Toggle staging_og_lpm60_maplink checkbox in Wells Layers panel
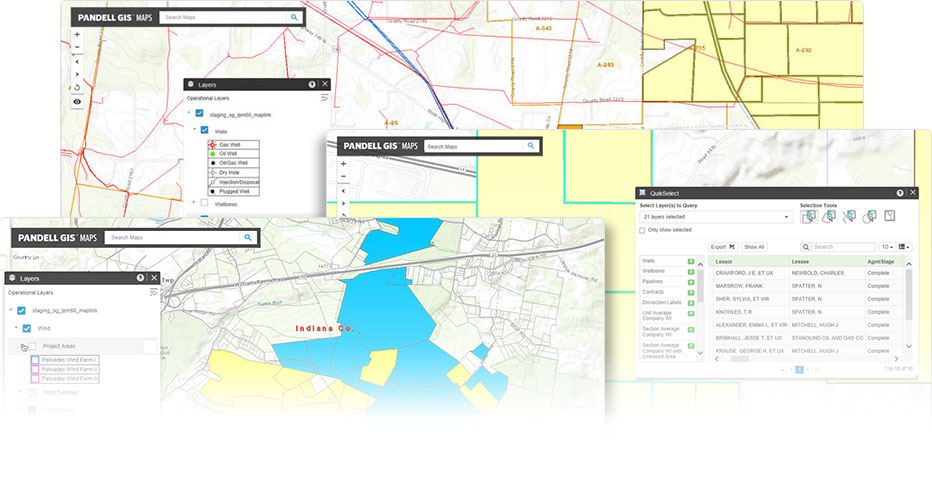932x487 pixels. (x=200, y=114)
